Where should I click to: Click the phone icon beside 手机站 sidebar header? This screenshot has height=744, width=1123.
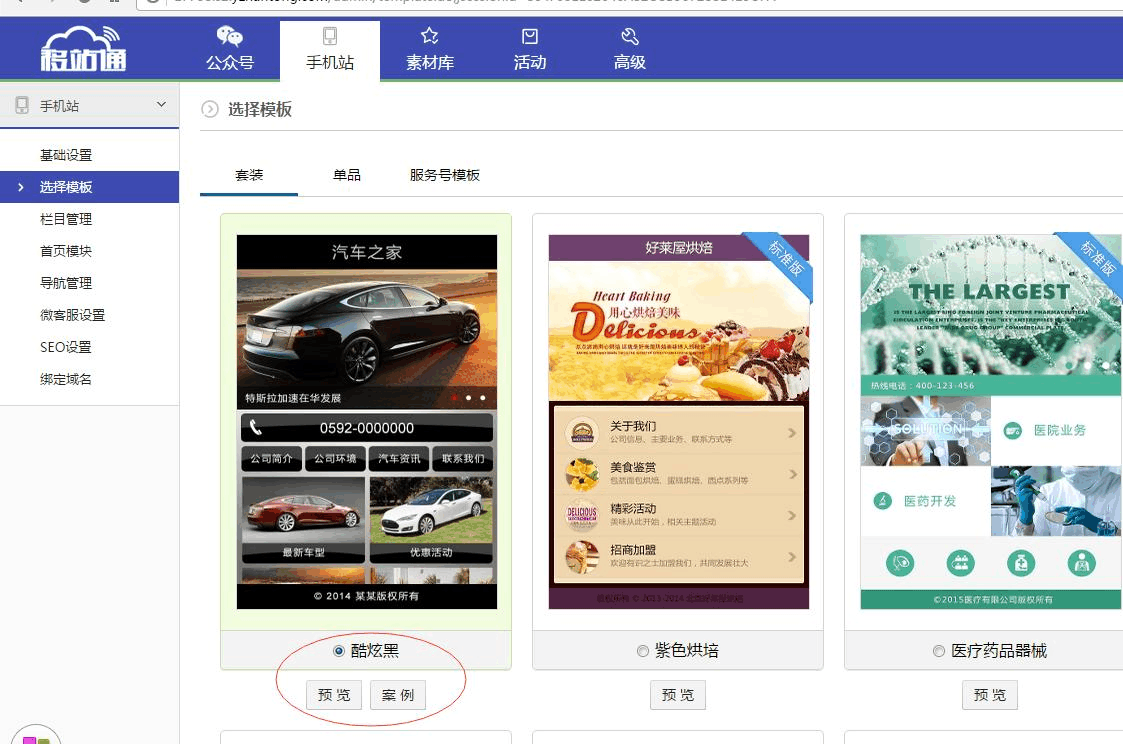pos(22,105)
